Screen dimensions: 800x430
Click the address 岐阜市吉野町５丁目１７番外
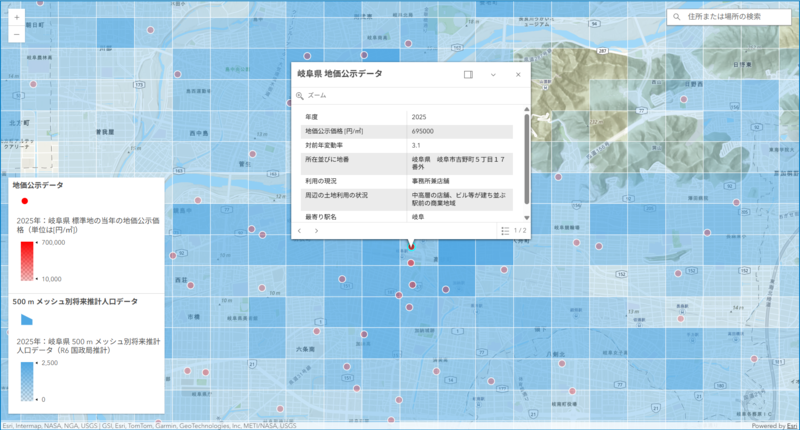tap(458, 163)
